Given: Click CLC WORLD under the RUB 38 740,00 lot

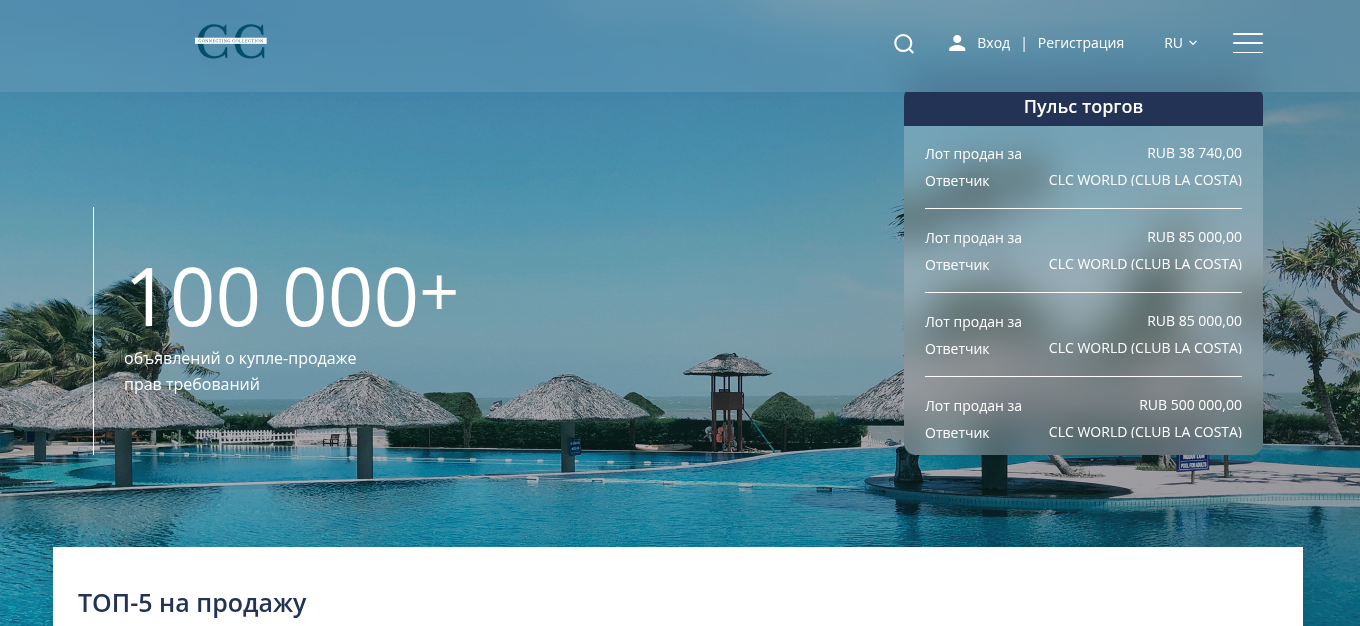Looking at the screenshot, I should (1145, 180).
